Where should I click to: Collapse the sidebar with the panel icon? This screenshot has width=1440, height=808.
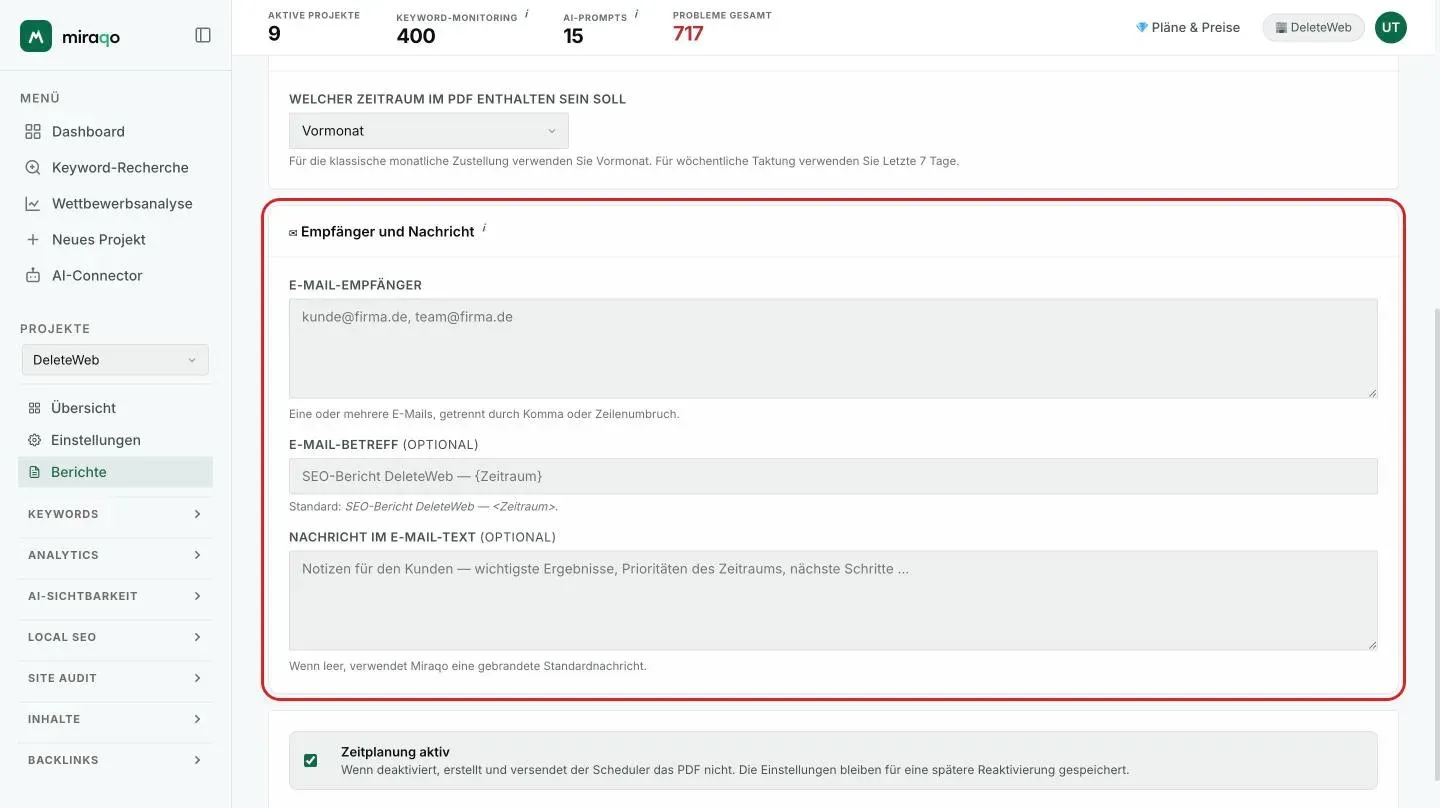coord(203,35)
